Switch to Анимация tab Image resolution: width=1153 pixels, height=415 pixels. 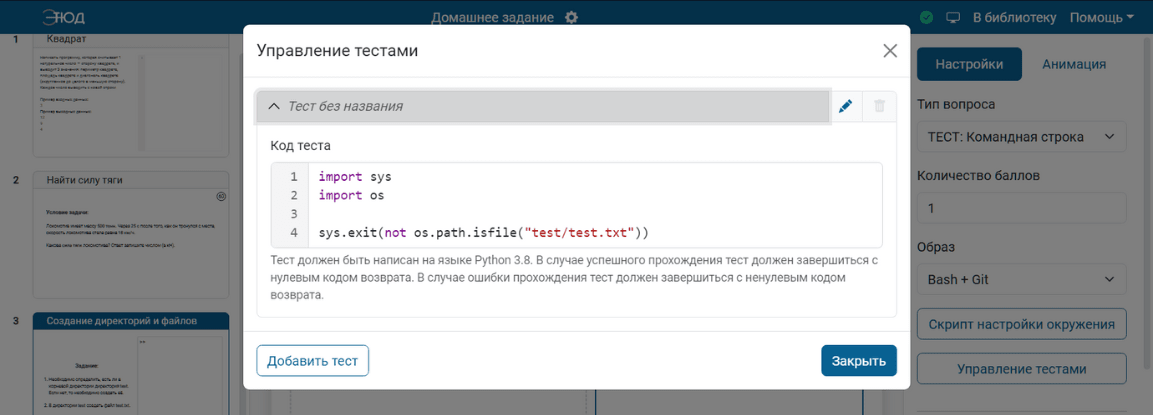[x=1074, y=64]
